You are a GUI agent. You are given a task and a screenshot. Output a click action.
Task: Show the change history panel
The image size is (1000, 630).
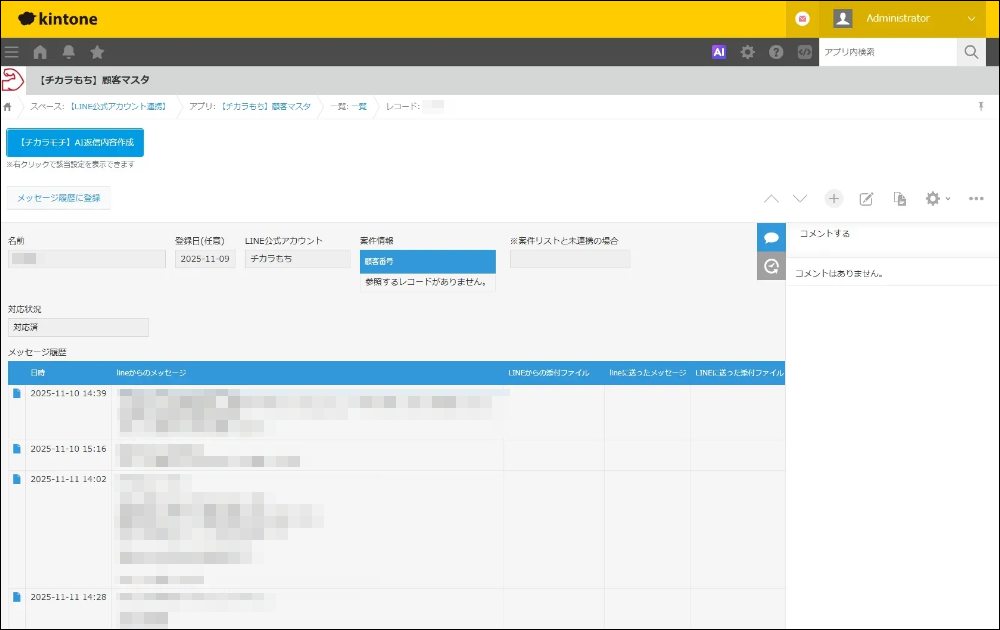pyautogui.click(x=771, y=266)
